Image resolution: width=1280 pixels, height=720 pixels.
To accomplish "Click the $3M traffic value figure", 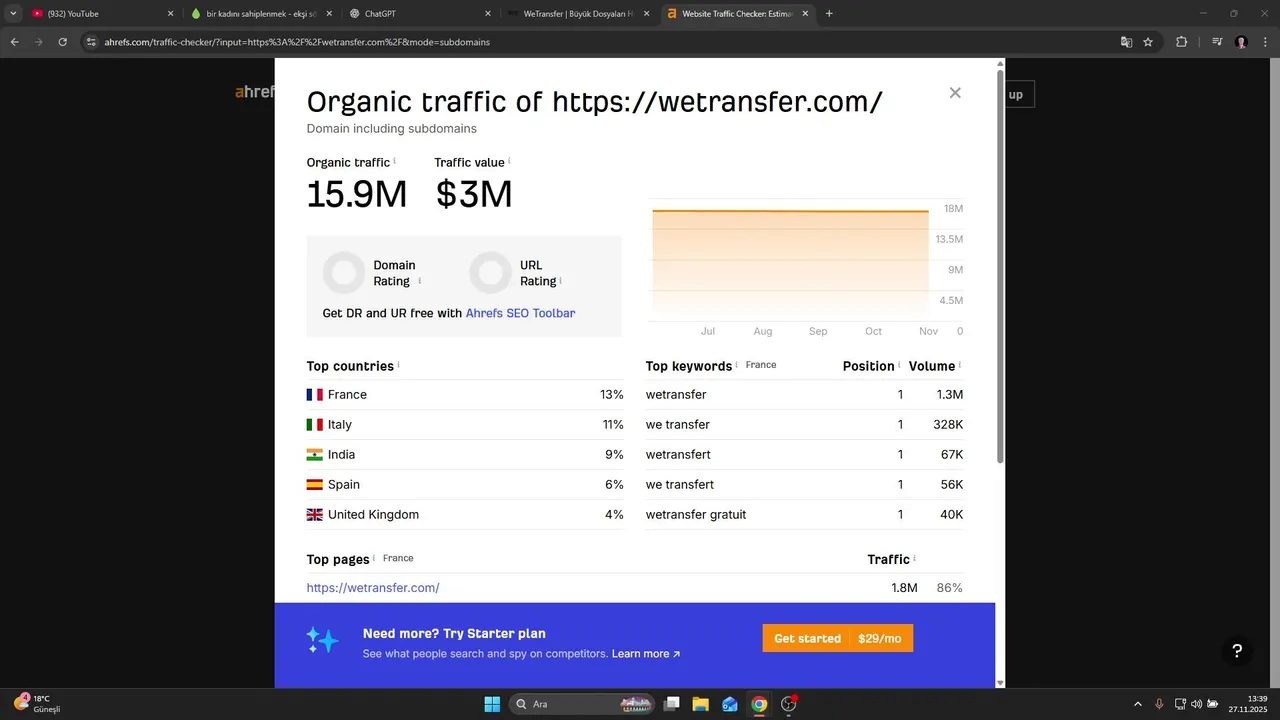I will click(x=474, y=195).
